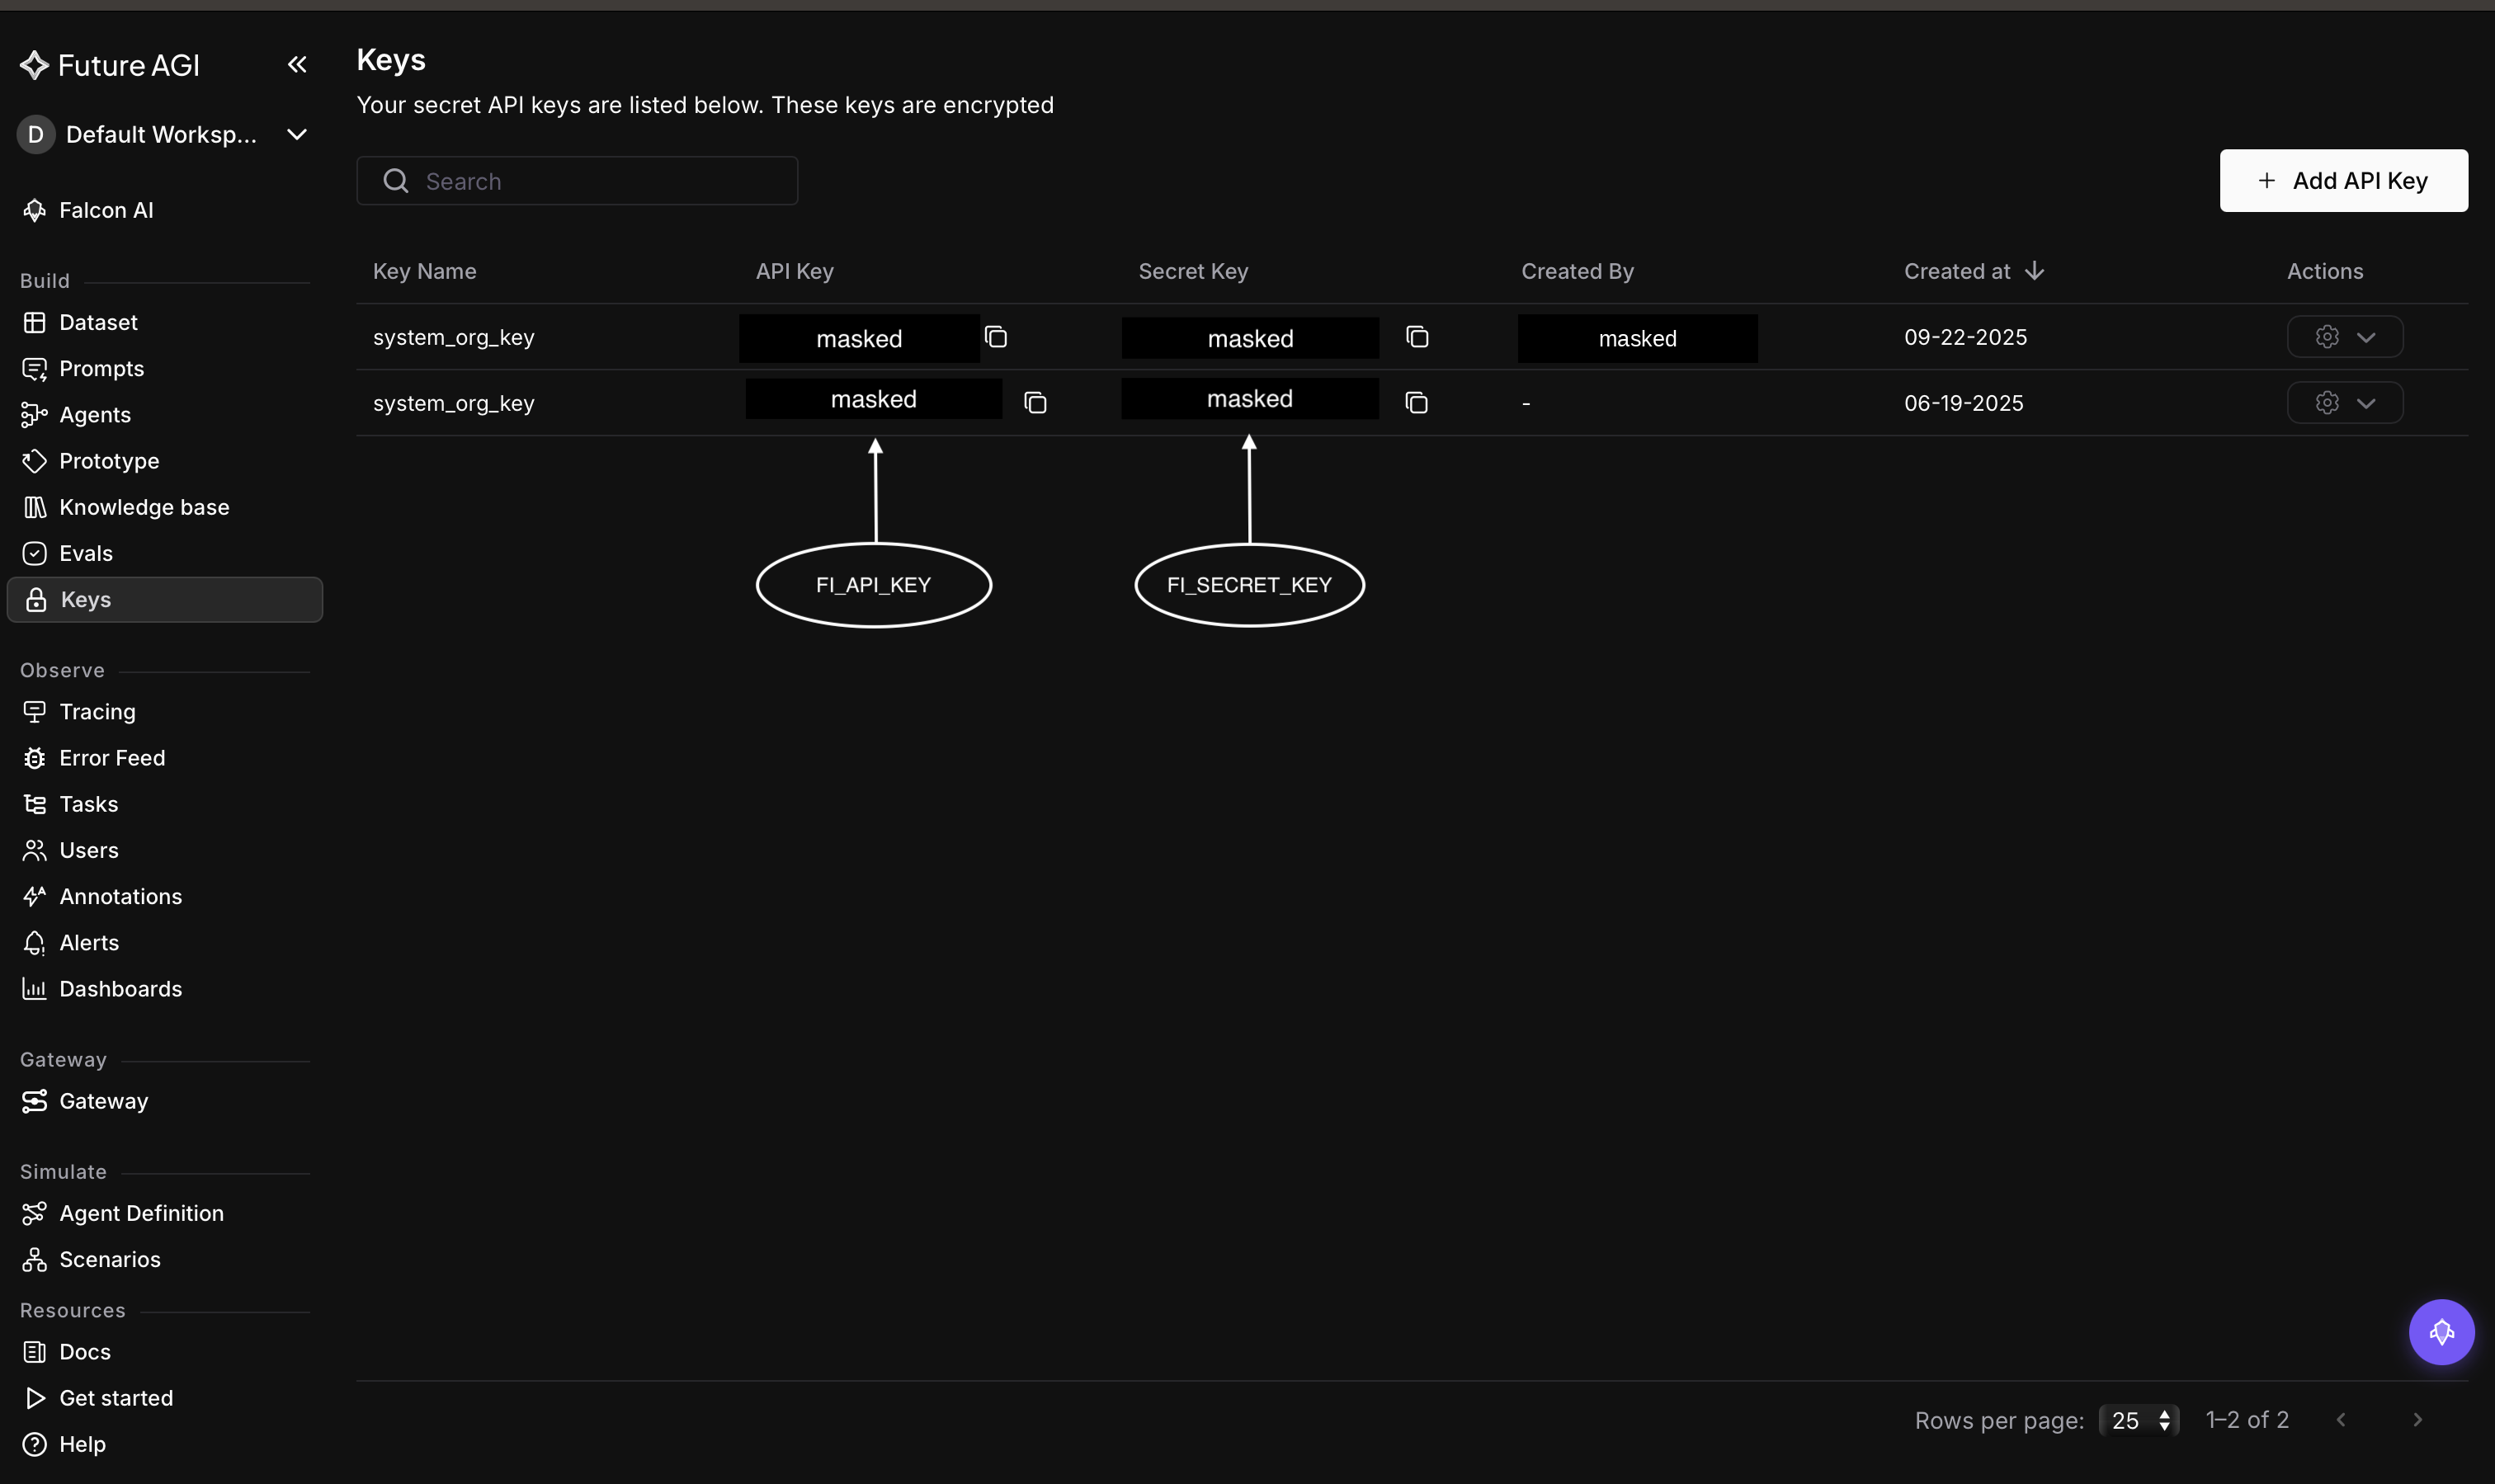Click the 09-22-2025 created date

[1965, 337]
